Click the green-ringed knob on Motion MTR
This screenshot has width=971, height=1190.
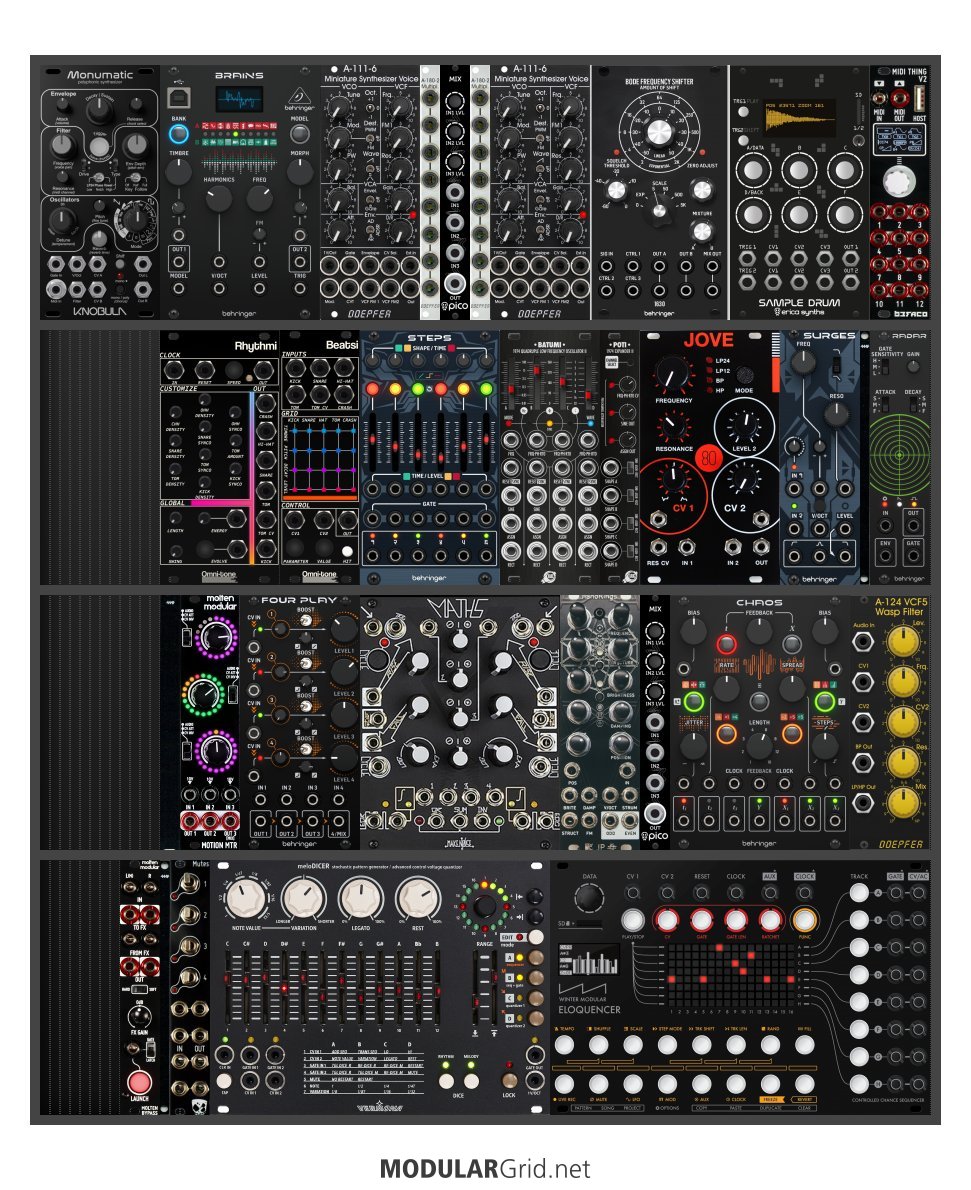[x=203, y=693]
